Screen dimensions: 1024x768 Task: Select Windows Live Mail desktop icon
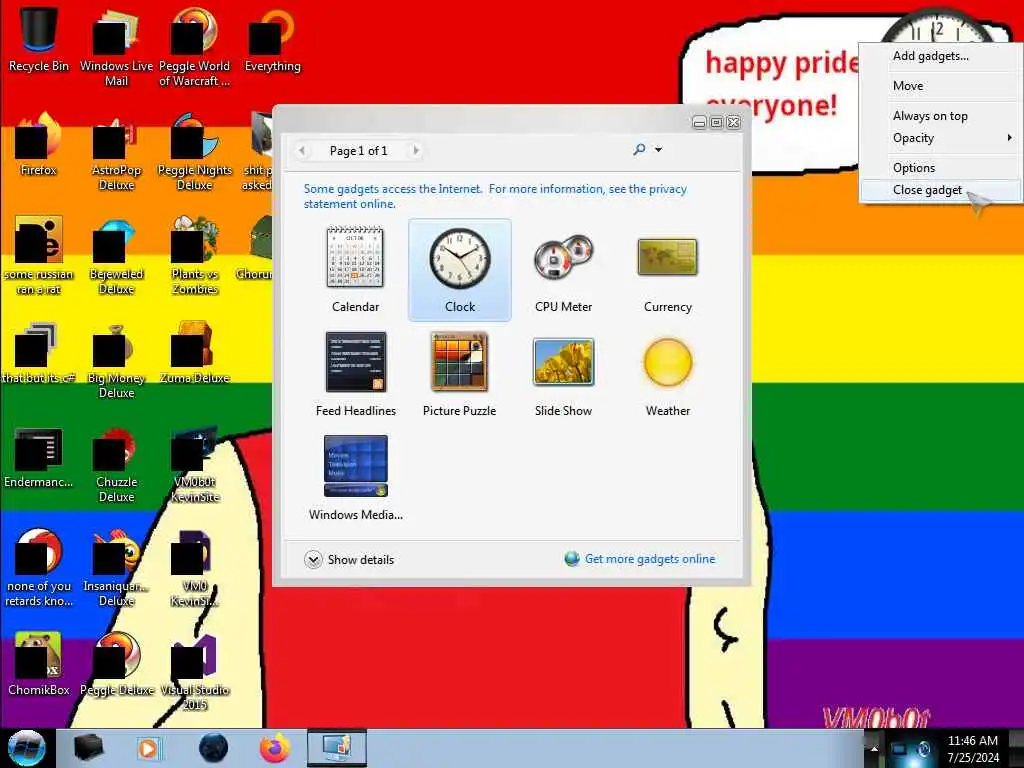(x=116, y=47)
